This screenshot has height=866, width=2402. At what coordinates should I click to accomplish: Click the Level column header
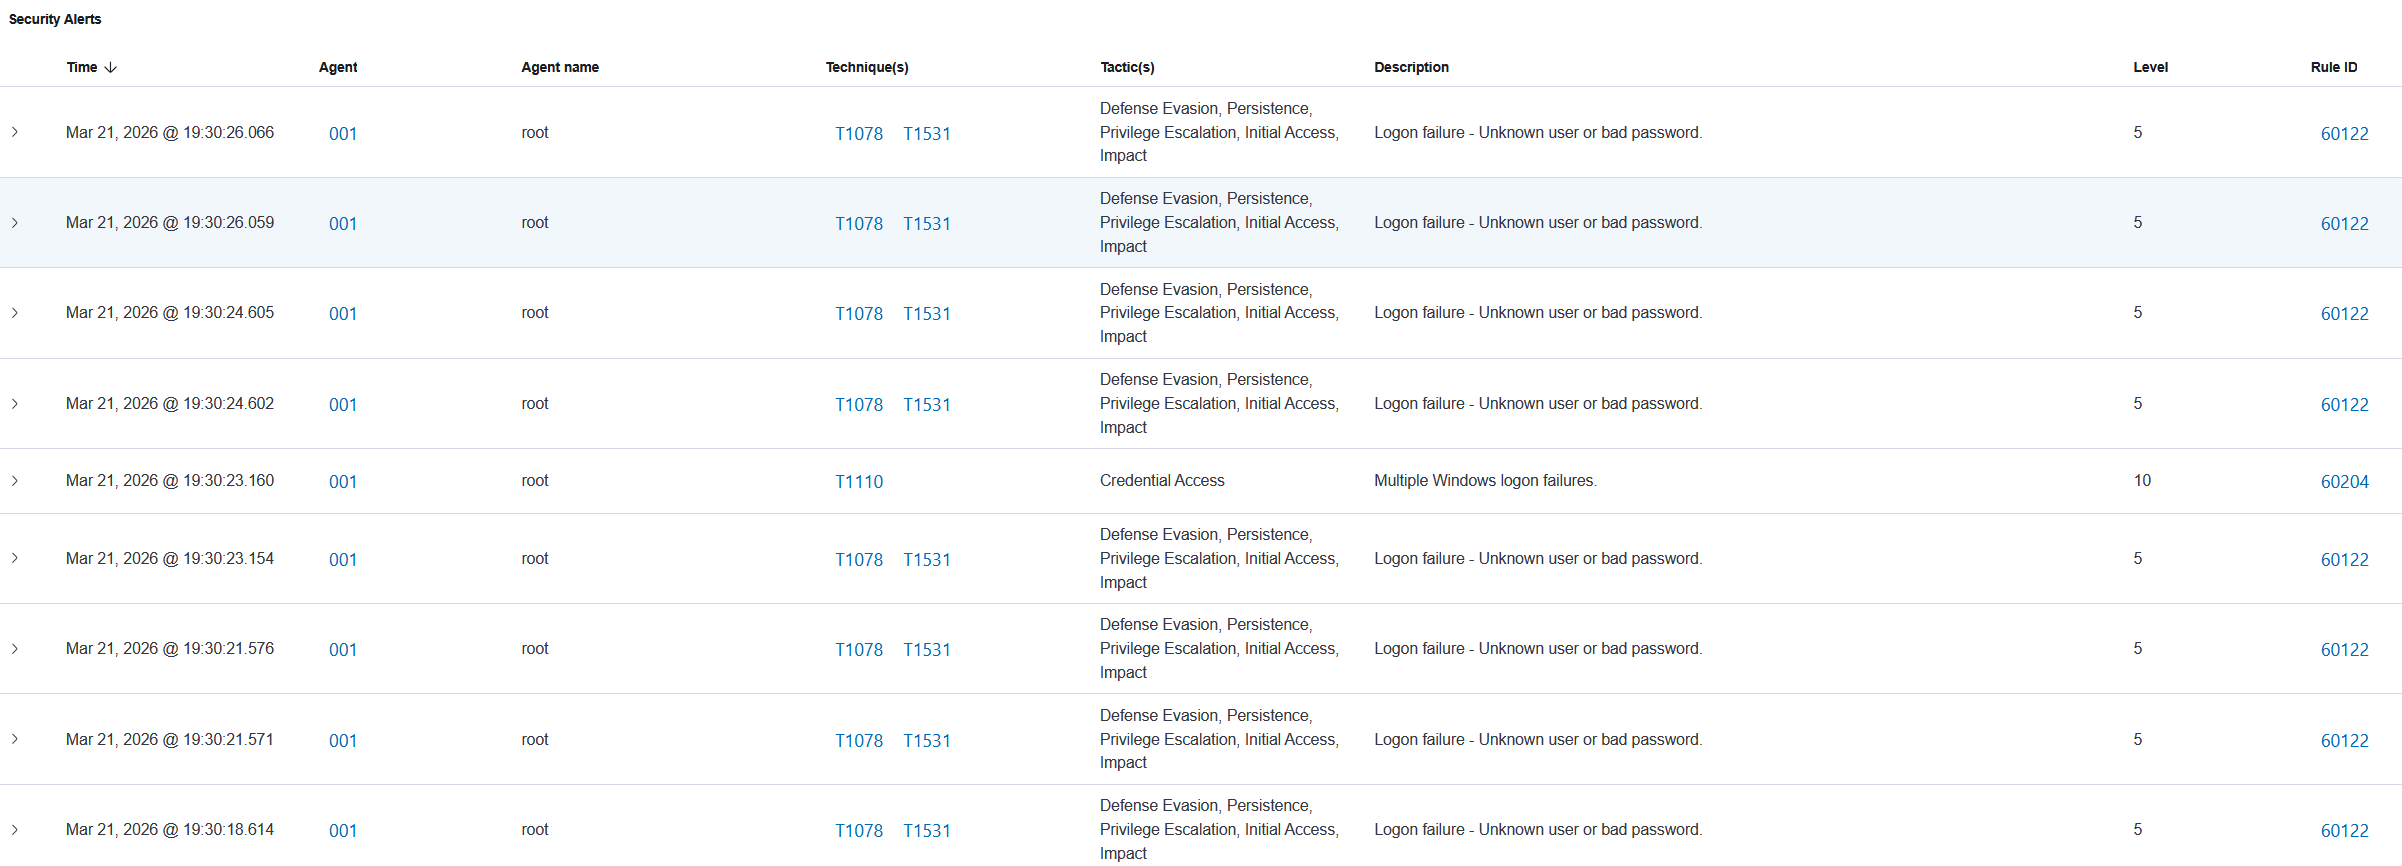tap(2150, 68)
